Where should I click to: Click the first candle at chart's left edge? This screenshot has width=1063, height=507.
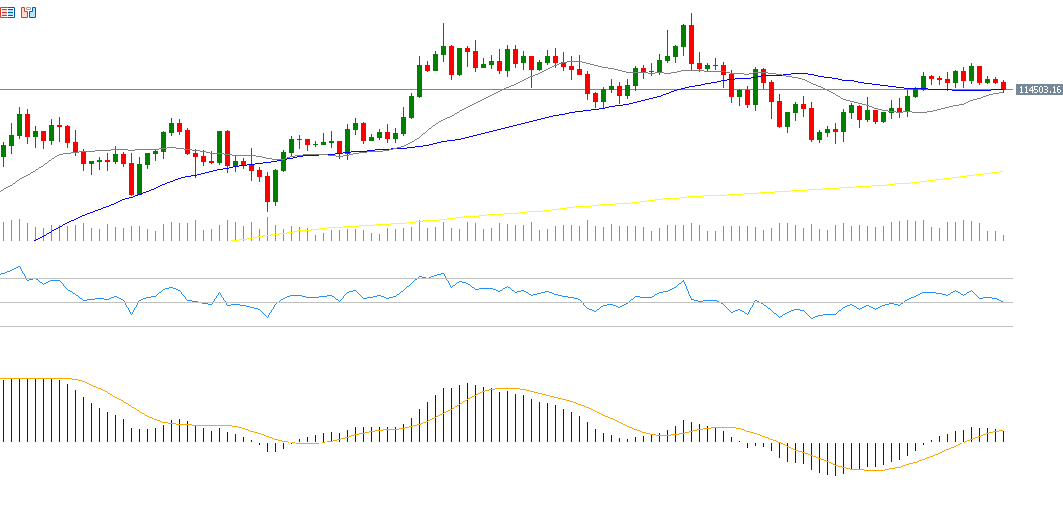pos(4,150)
